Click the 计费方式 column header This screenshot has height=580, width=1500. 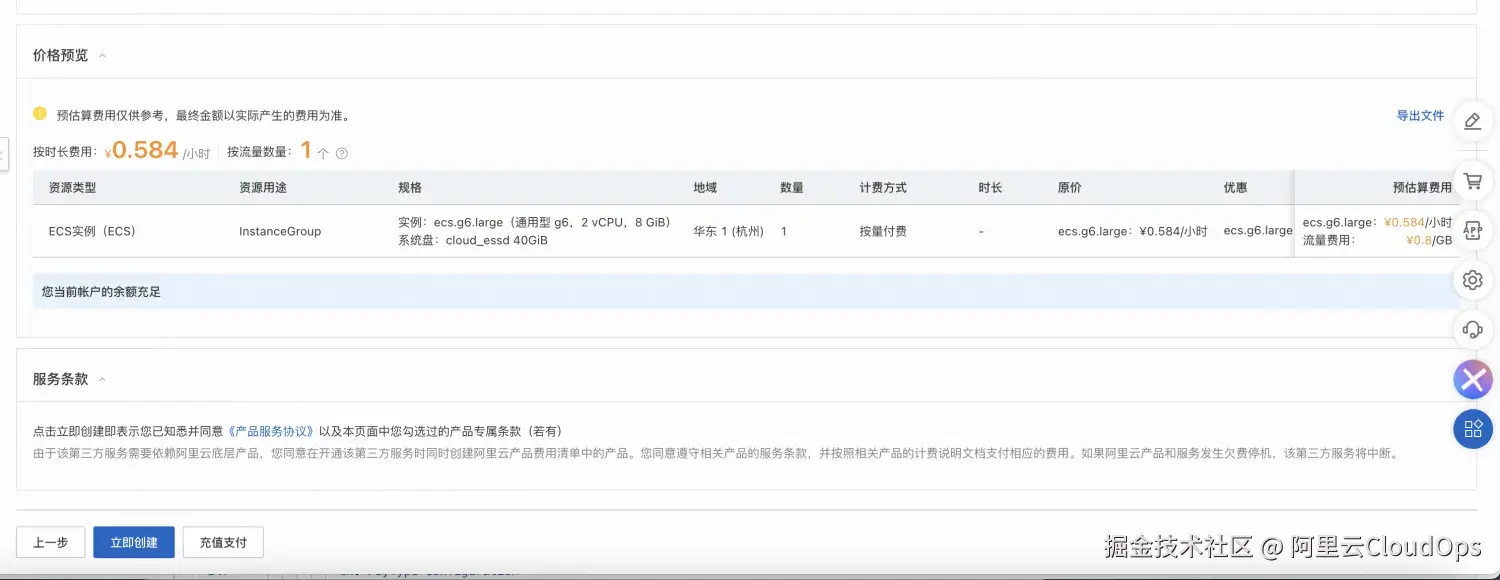tap(883, 188)
